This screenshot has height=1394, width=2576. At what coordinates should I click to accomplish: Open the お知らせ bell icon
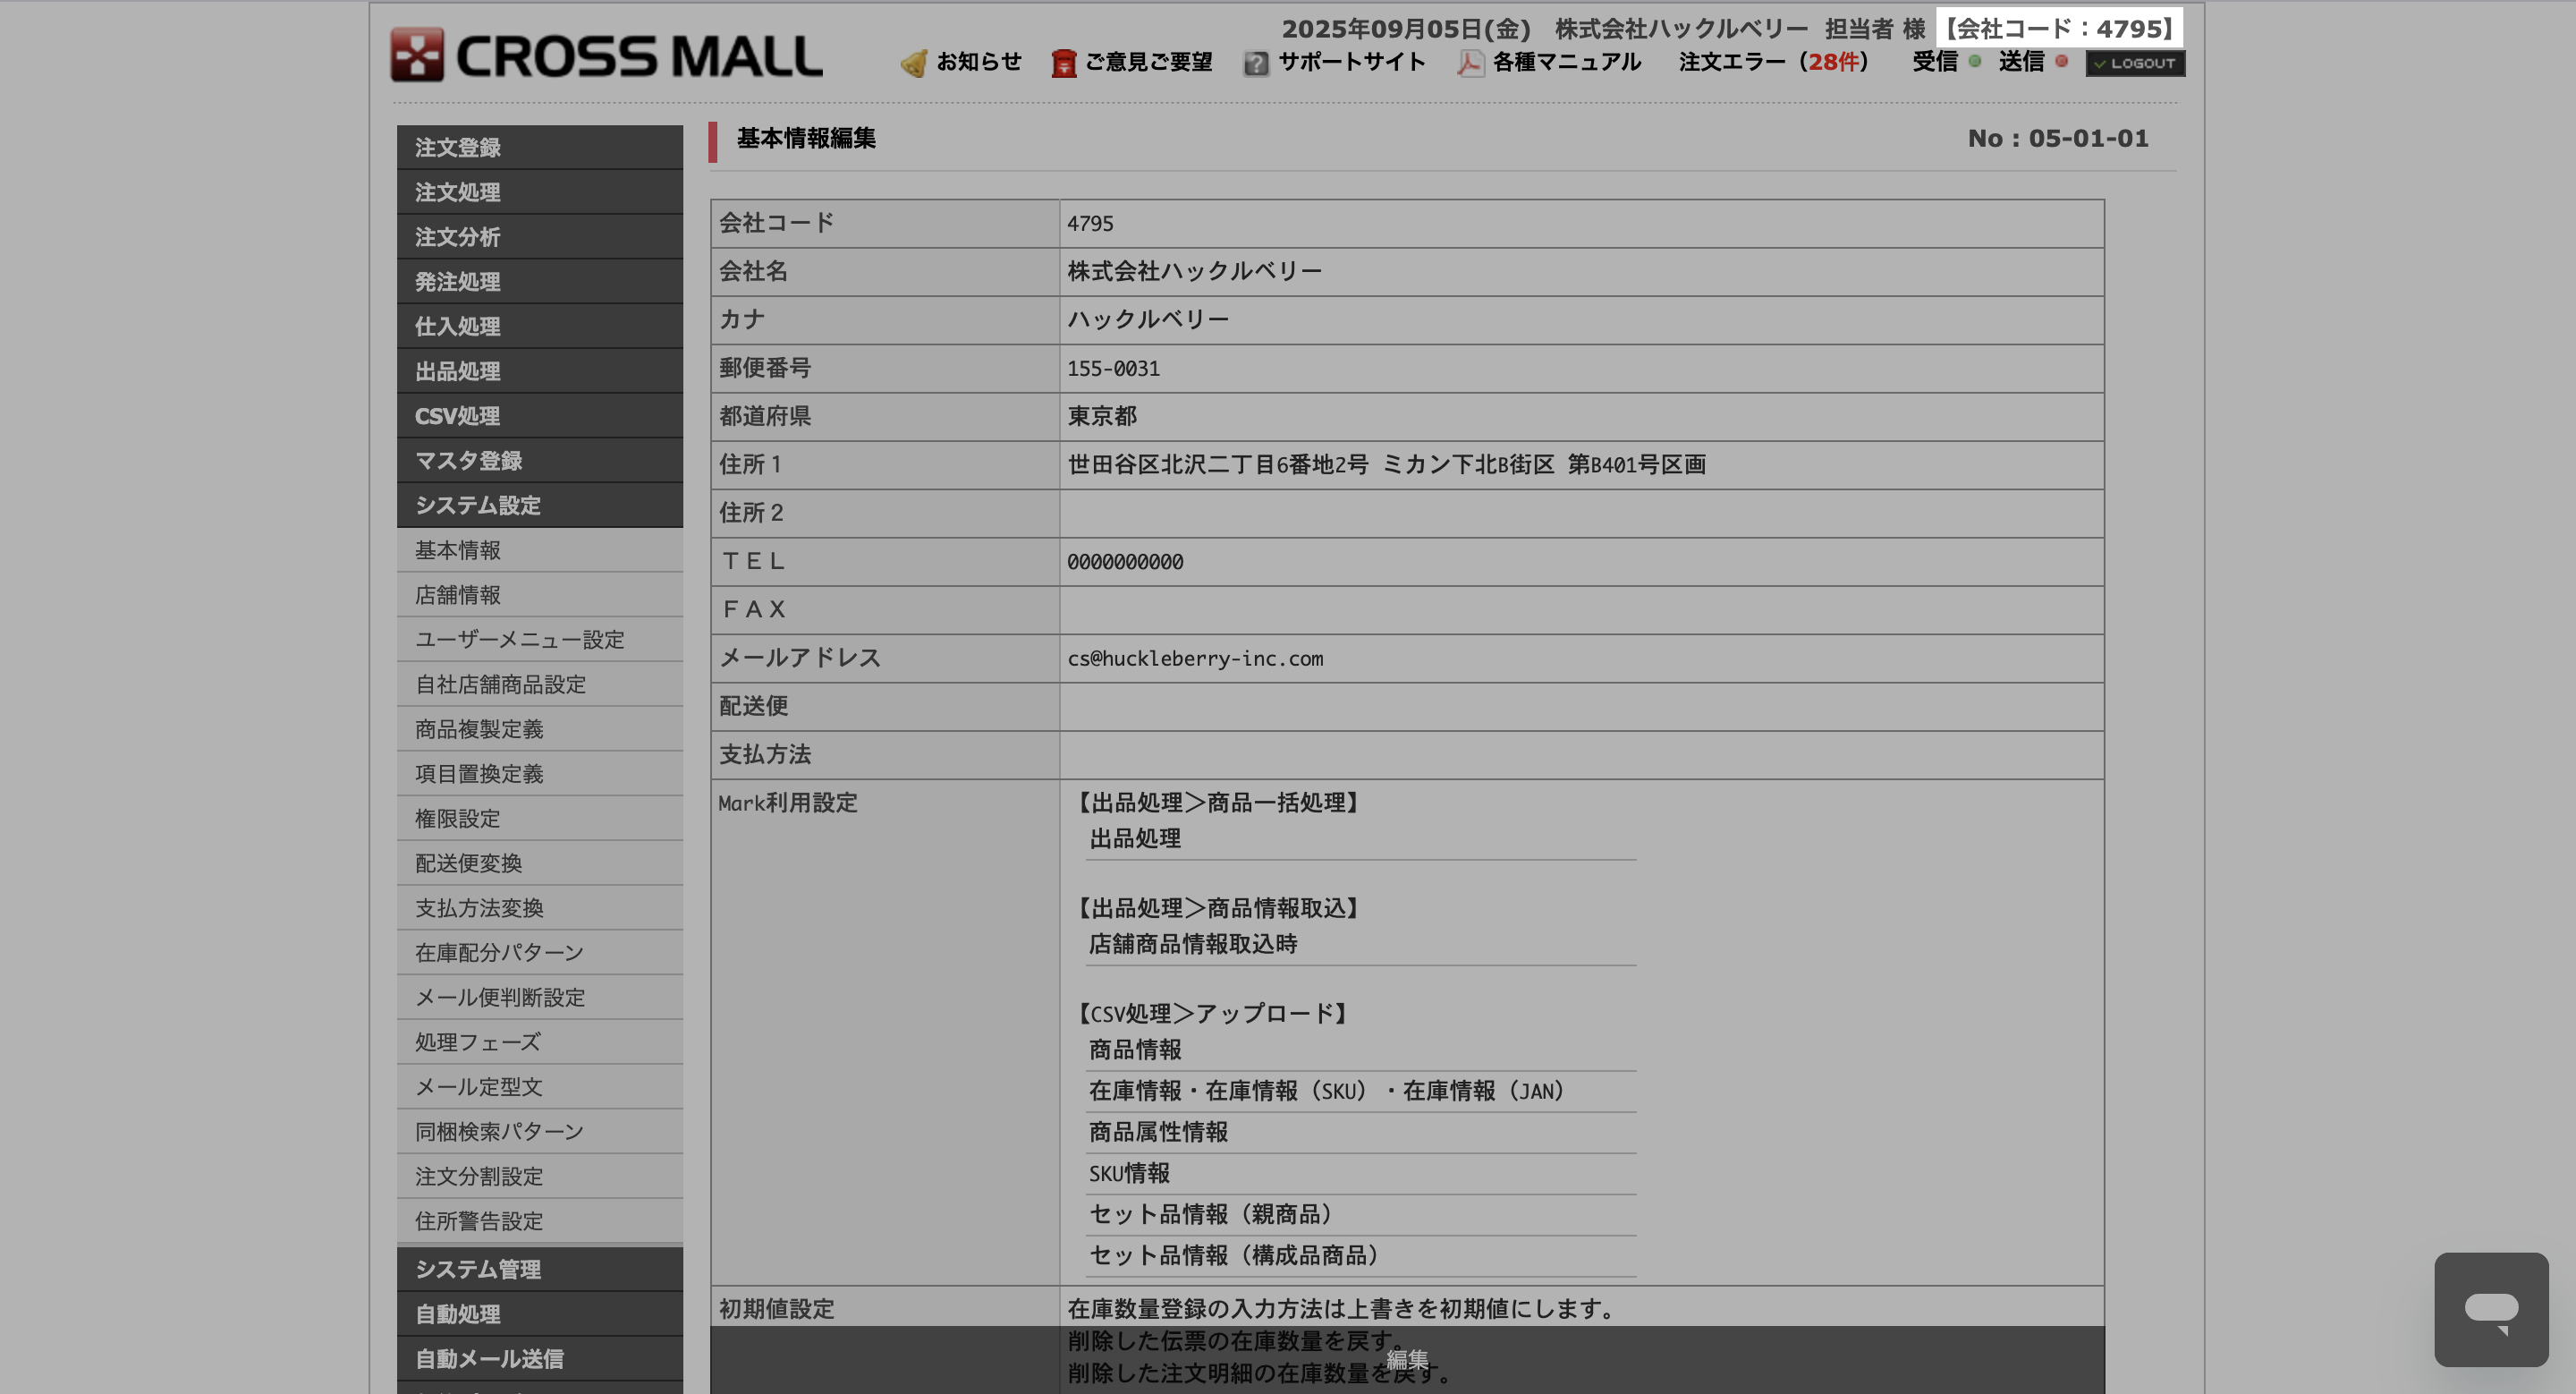click(x=913, y=63)
